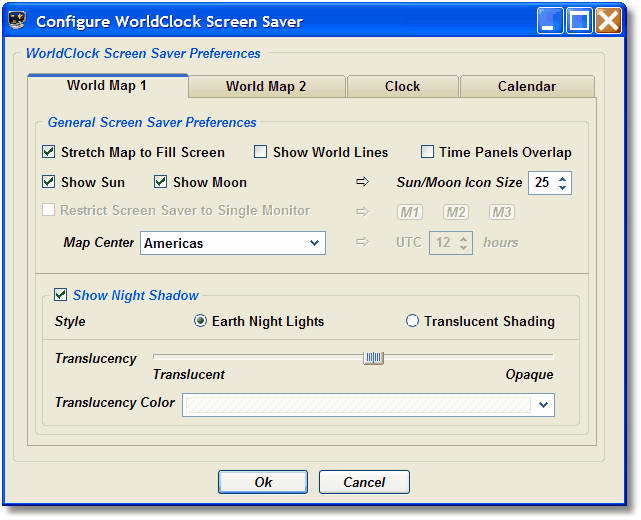
Task: Select Earth Night Lights style
Action: point(200,321)
